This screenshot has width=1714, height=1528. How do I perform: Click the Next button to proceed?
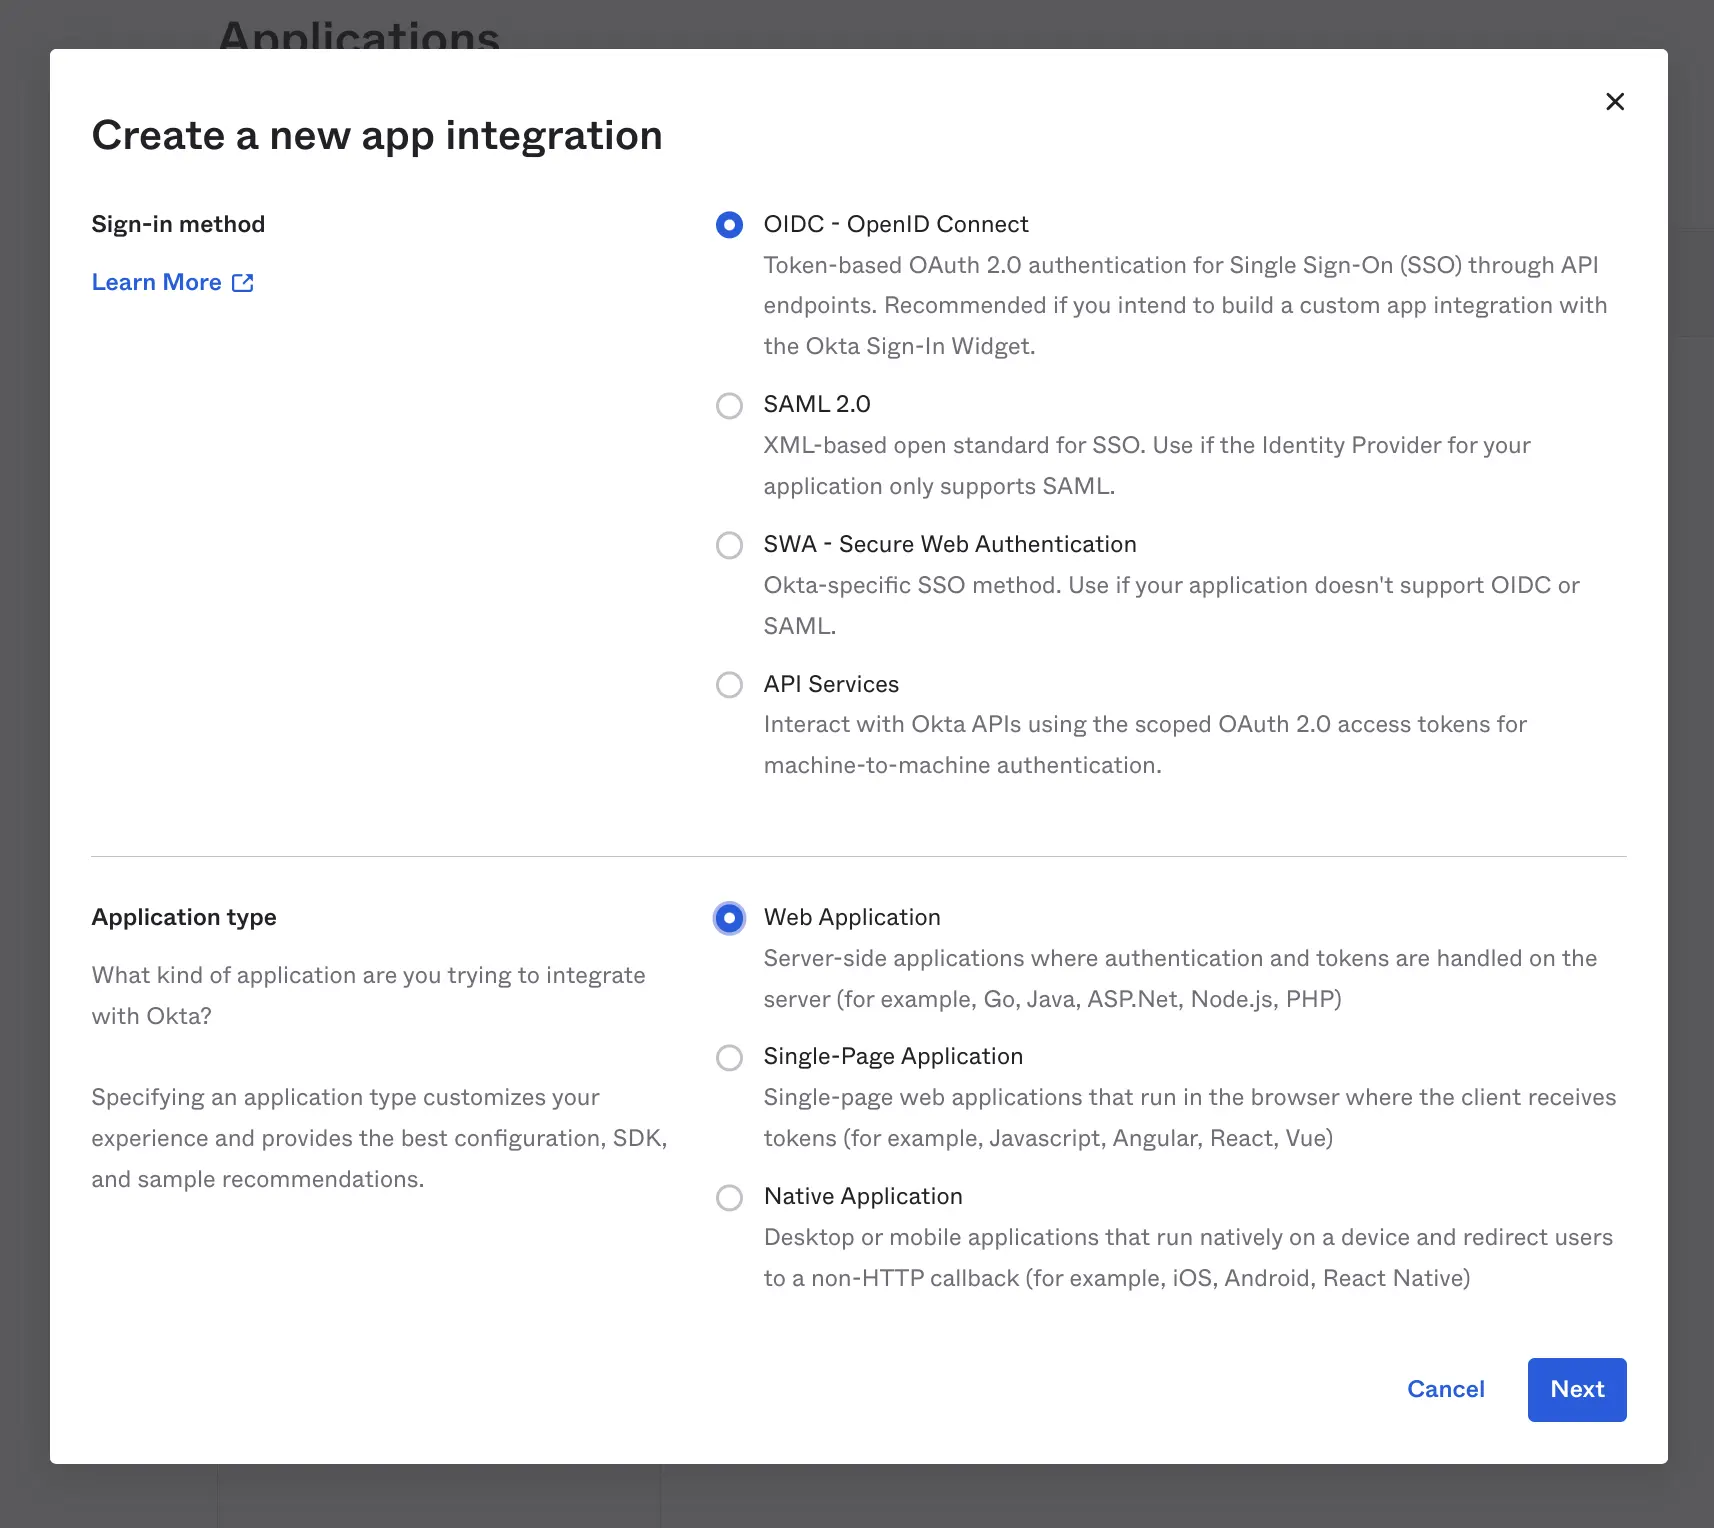pos(1577,1389)
